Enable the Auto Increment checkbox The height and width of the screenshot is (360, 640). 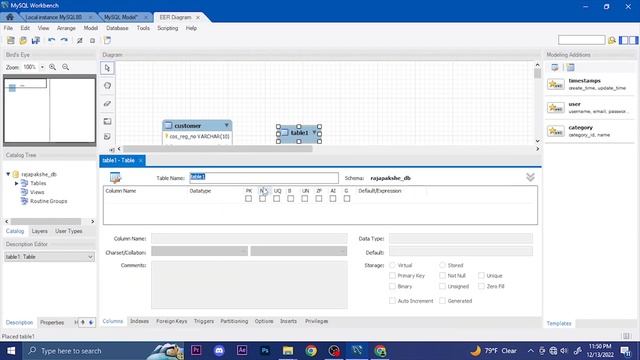(x=392, y=301)
